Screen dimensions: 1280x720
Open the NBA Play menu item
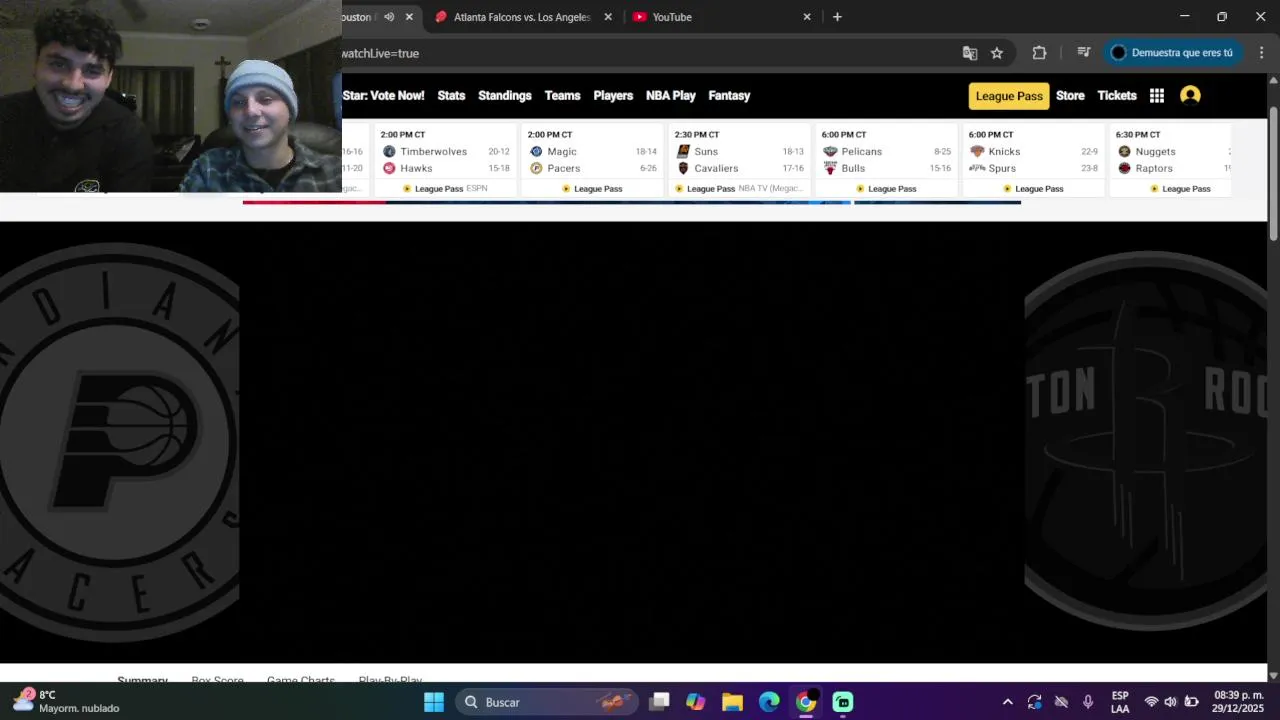pos(671,96)
